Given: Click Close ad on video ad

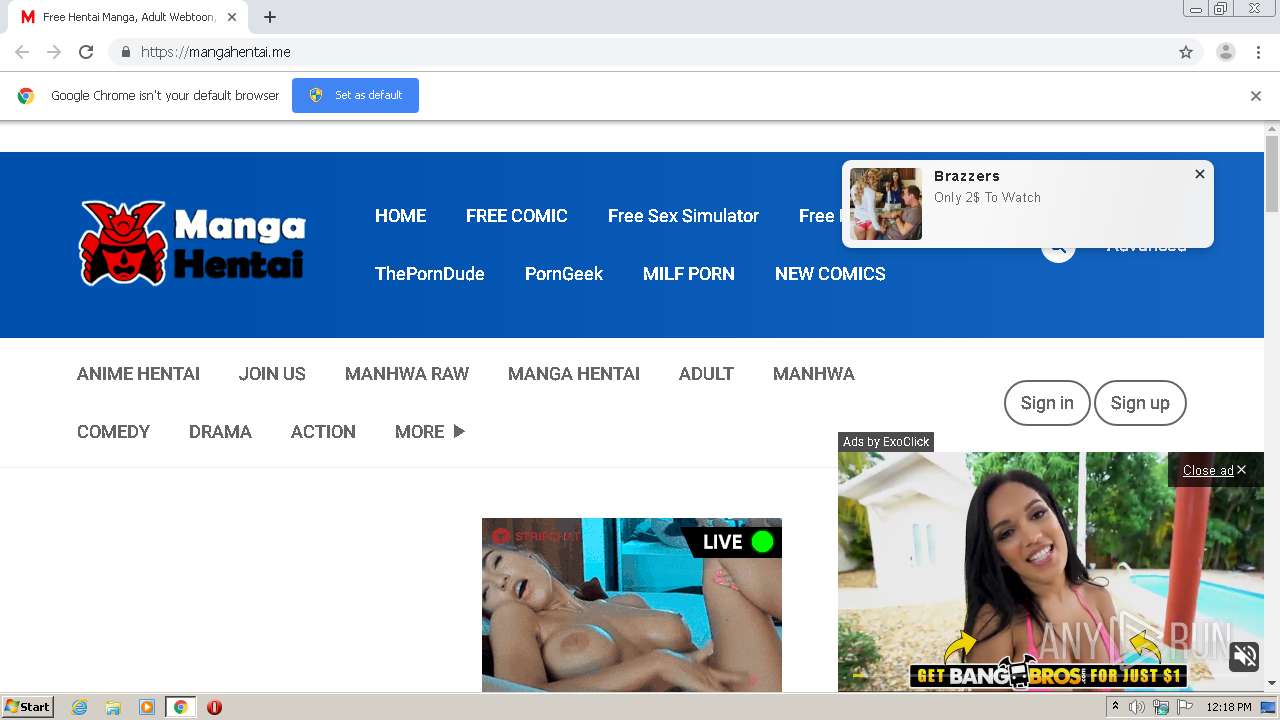Looking at the screenshot, I should coord(1214,470).
